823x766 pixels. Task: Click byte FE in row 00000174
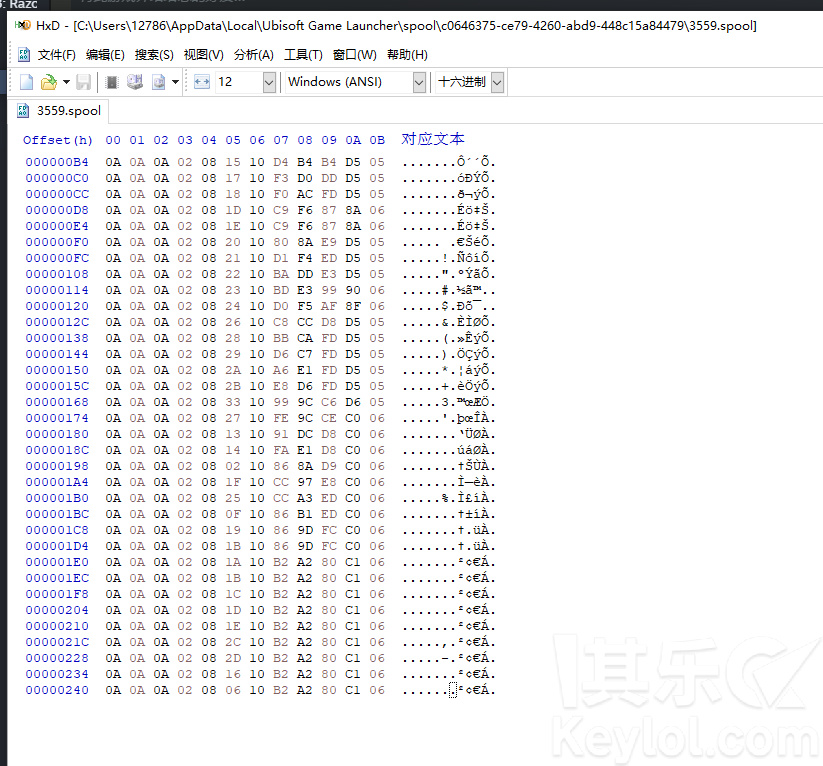281,418
